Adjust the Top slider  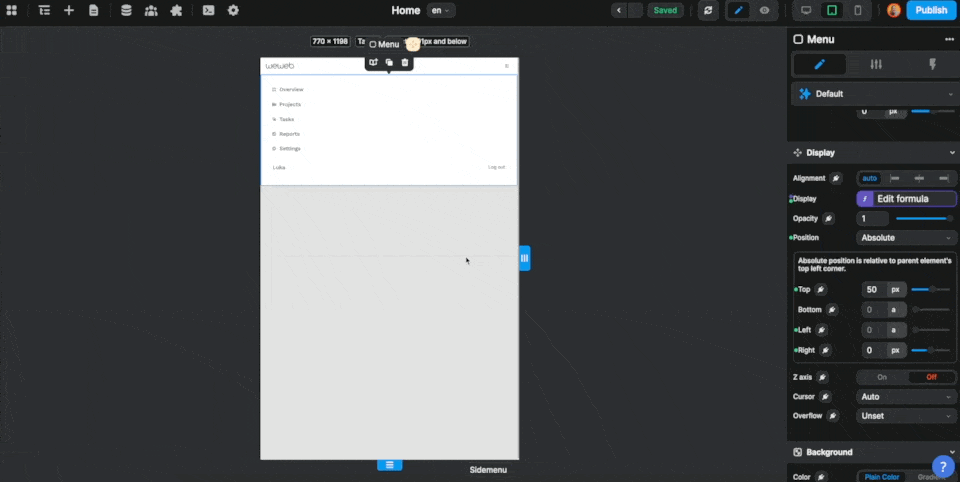pyautogui.click(x=931, y=290)
